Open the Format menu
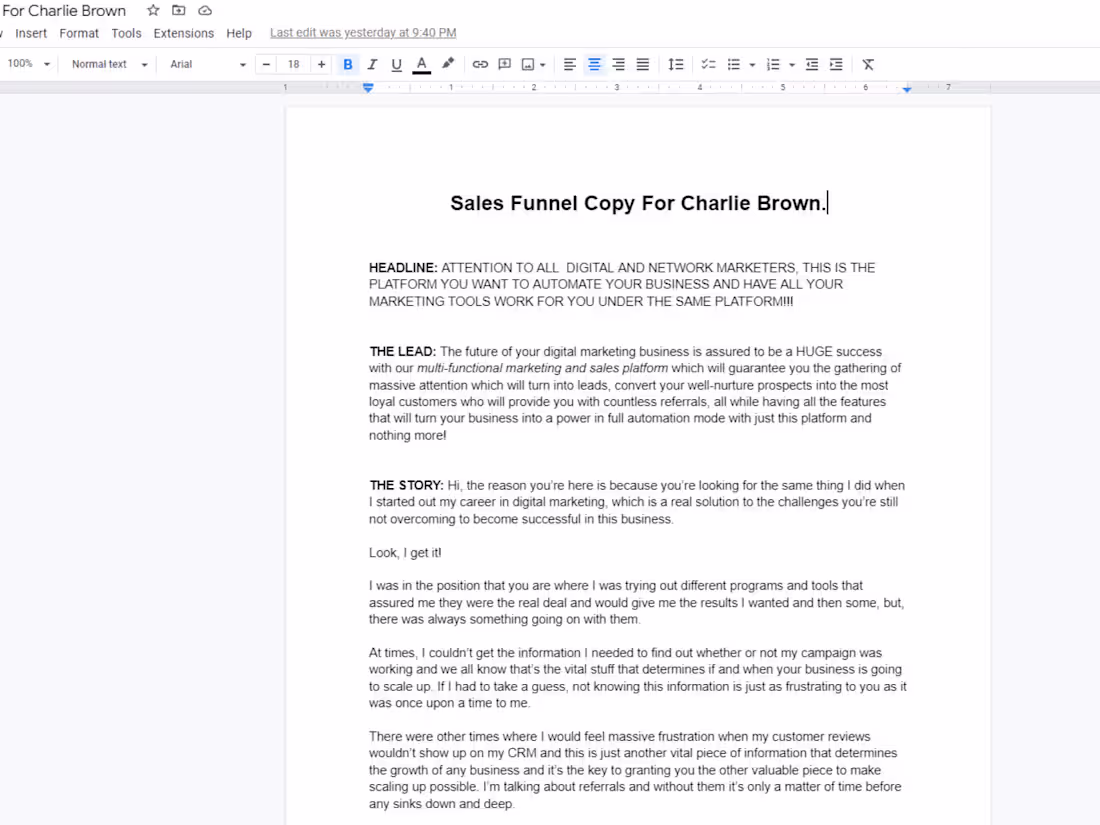The height and width of the screenshot is (825, 1100). point(79,33)
